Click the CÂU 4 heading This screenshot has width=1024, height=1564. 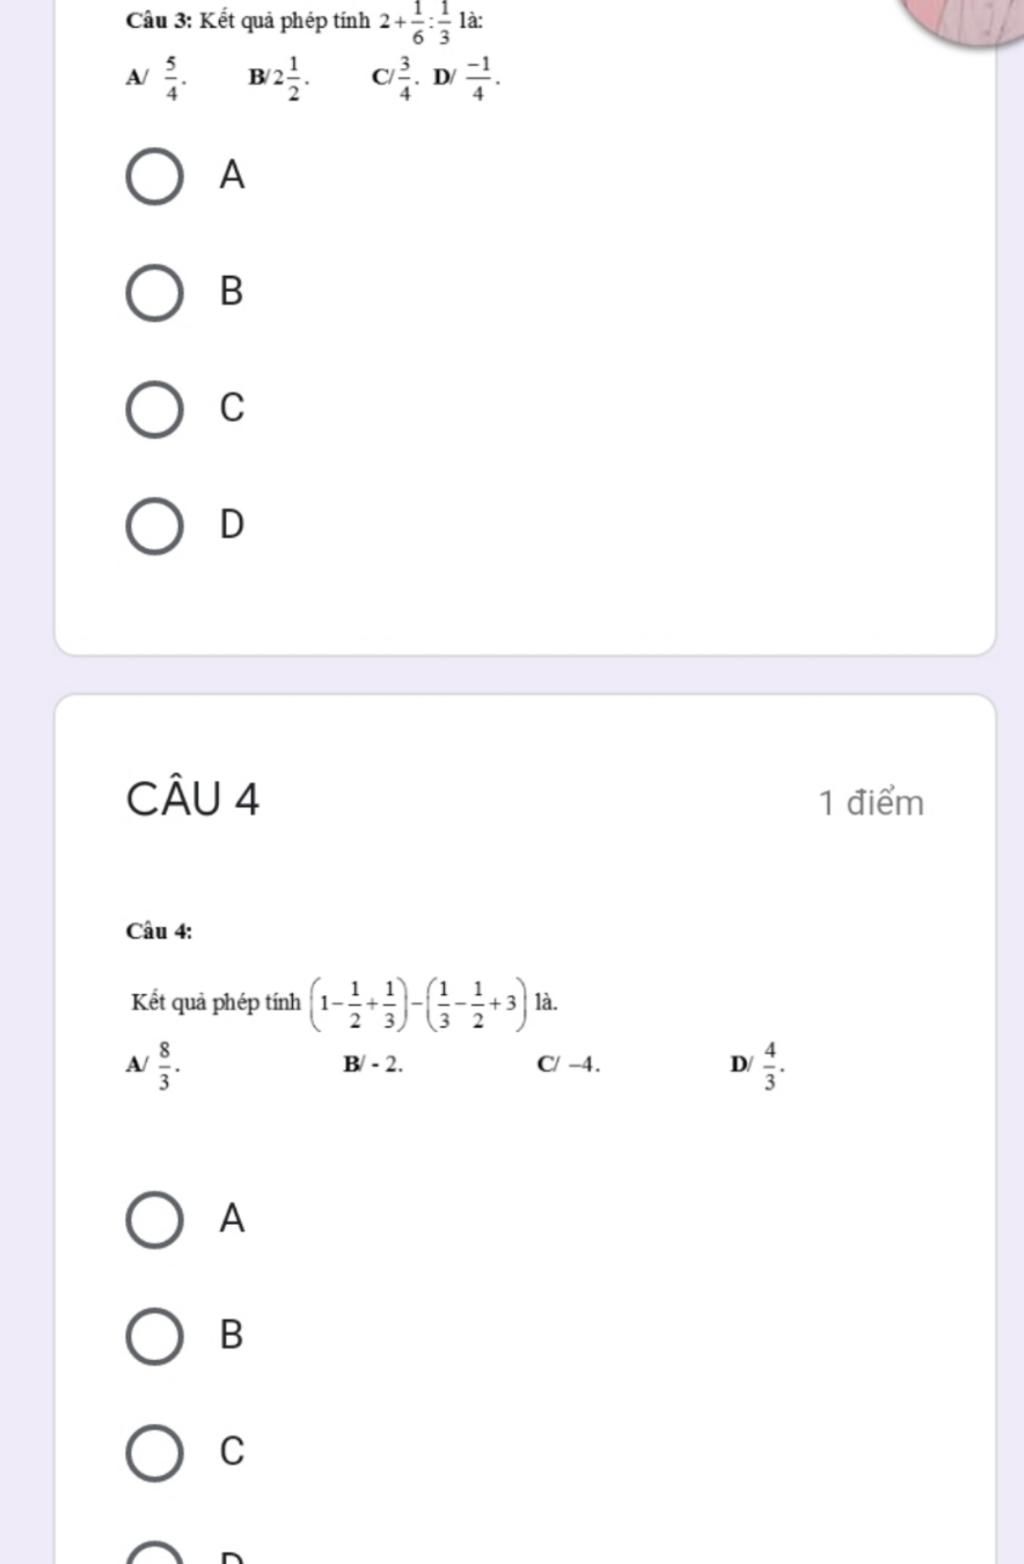coord(193,800)
